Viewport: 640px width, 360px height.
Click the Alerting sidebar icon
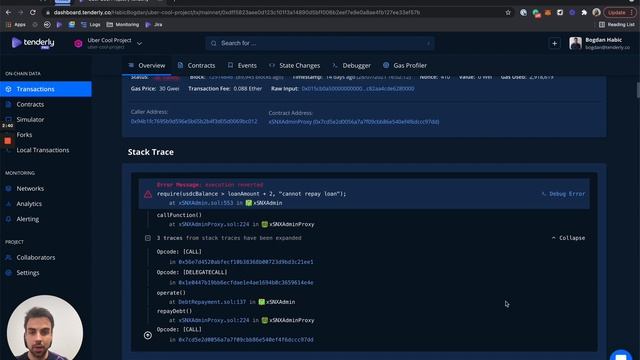(x=9, y=219)
